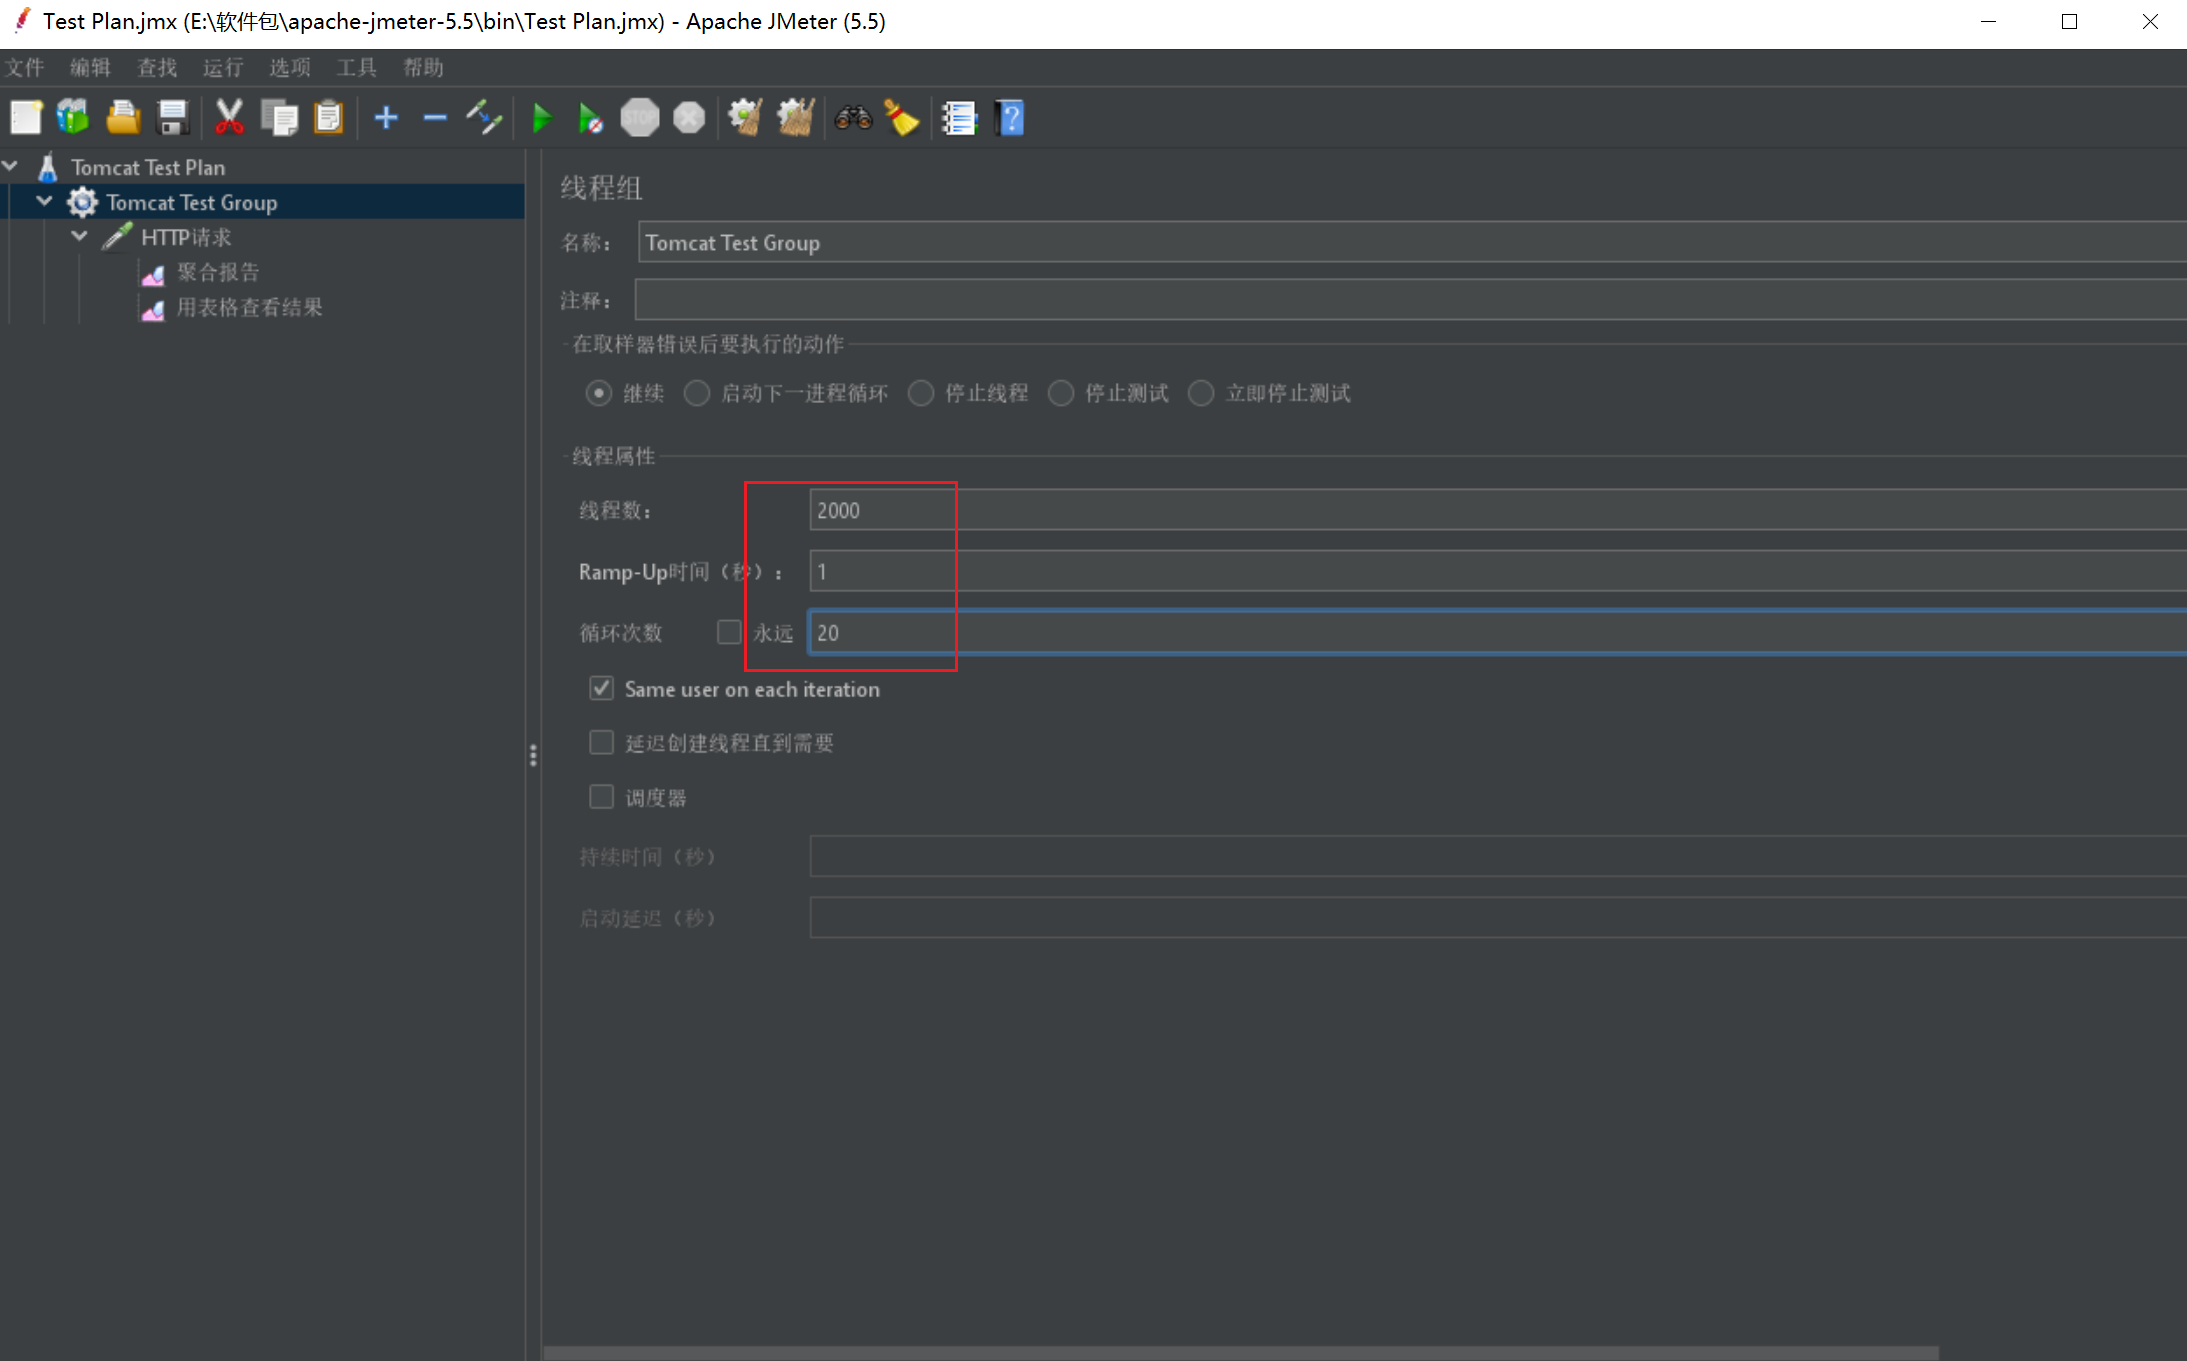Click the Shutdown X icon
The height and width of the screenshot is (1361, 2187).
click(689, 118)
